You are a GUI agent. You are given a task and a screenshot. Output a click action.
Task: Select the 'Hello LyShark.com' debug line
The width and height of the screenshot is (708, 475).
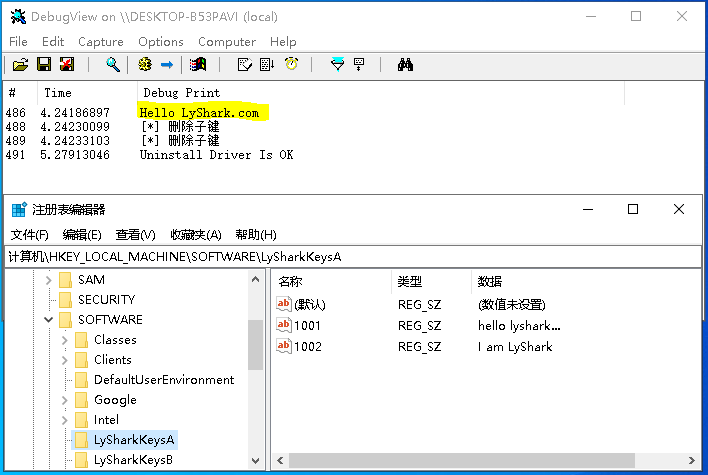(x=199, y=113)
